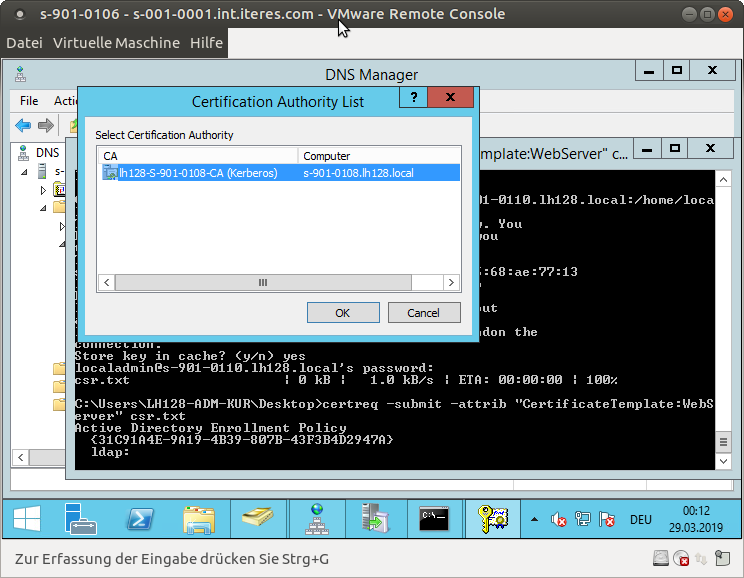The image size is (744, 578).
Task: Select the server icon in DNS tree
Action: pos(42,171)
